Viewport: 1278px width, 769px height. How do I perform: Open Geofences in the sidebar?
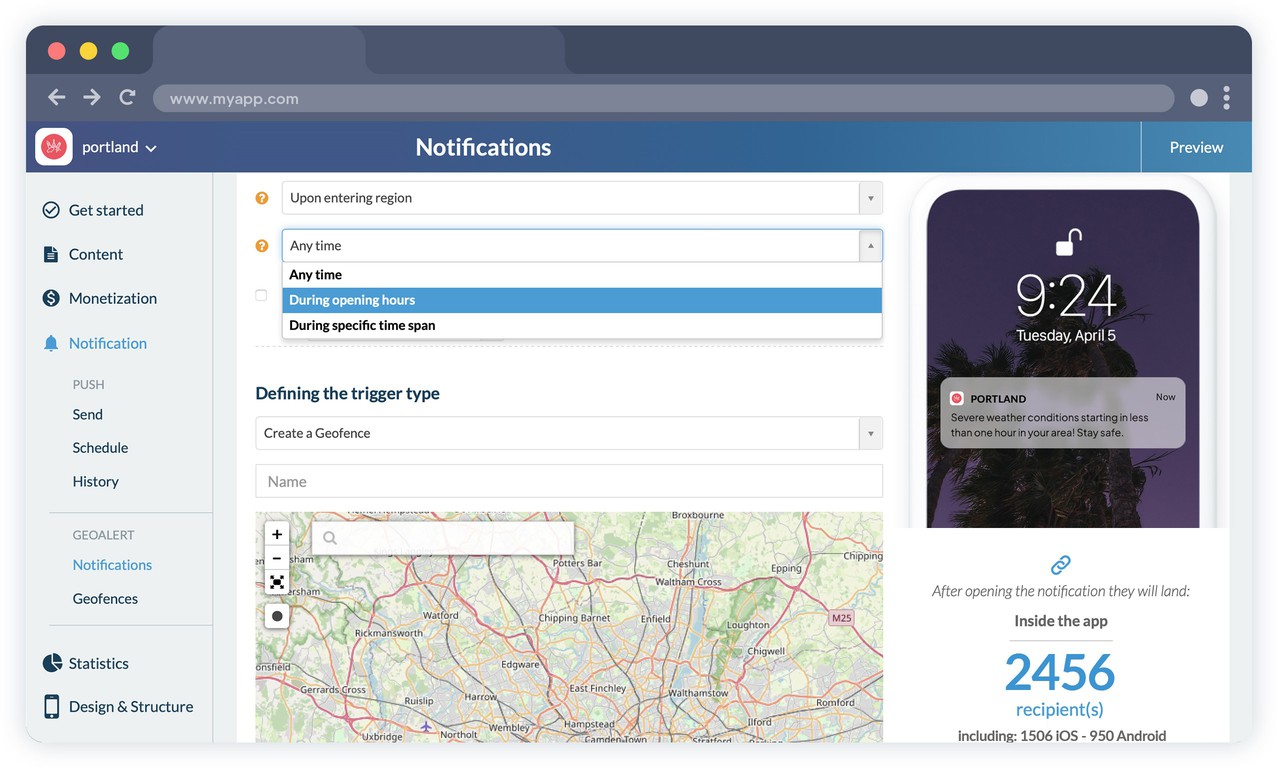105,599
